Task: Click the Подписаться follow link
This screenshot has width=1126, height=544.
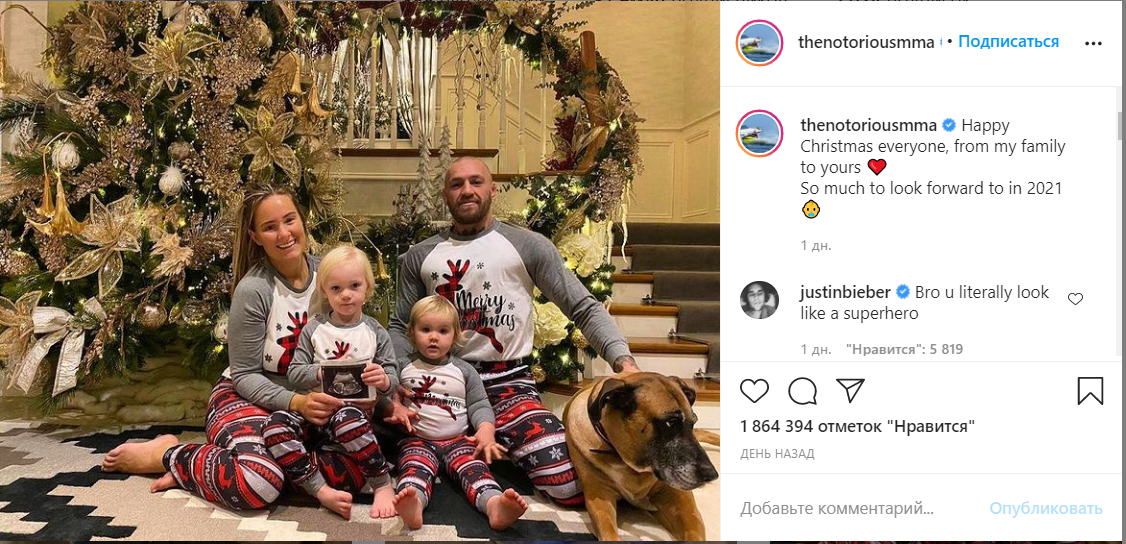Action: 1008,42
